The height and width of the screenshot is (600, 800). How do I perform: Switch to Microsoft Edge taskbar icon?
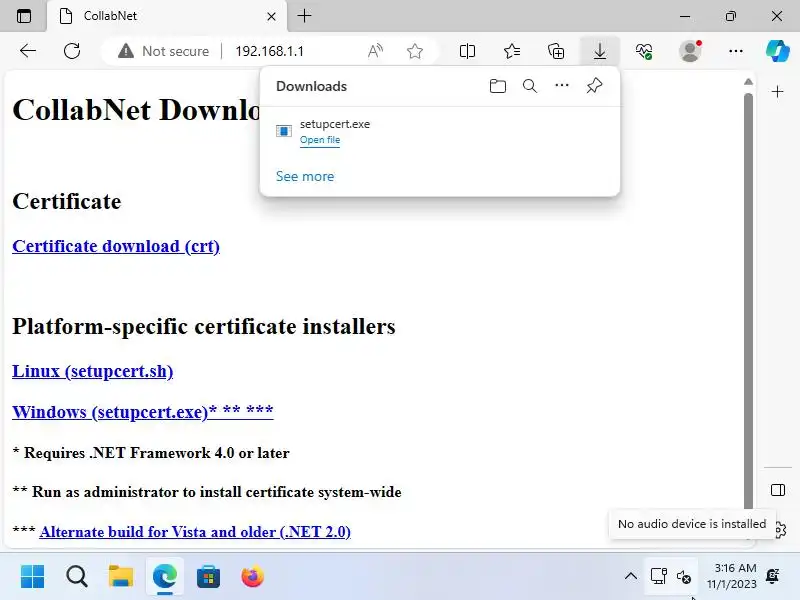165,577
